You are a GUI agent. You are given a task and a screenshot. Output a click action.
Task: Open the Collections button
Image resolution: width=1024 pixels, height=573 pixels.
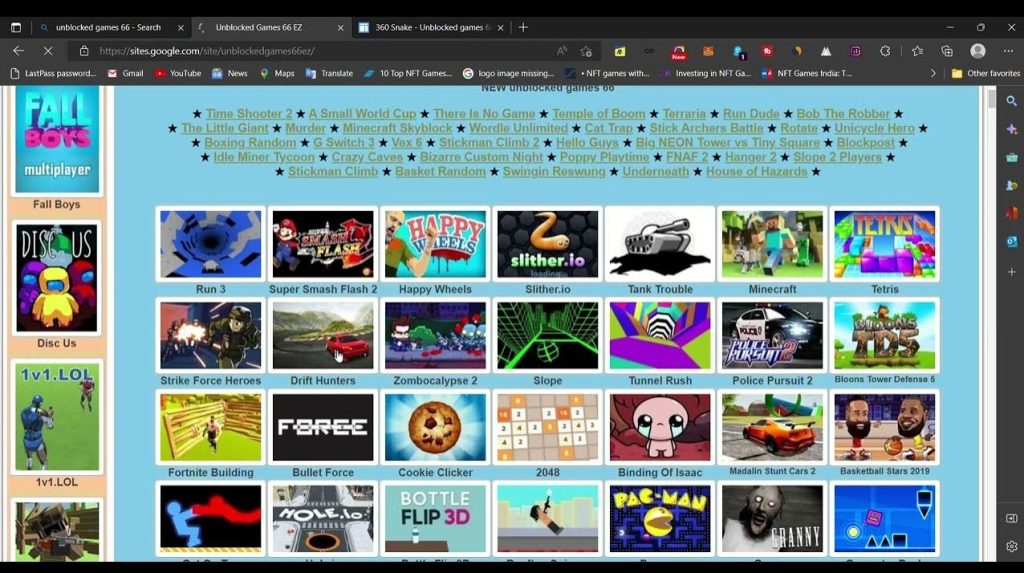click(x=947, y=50)
